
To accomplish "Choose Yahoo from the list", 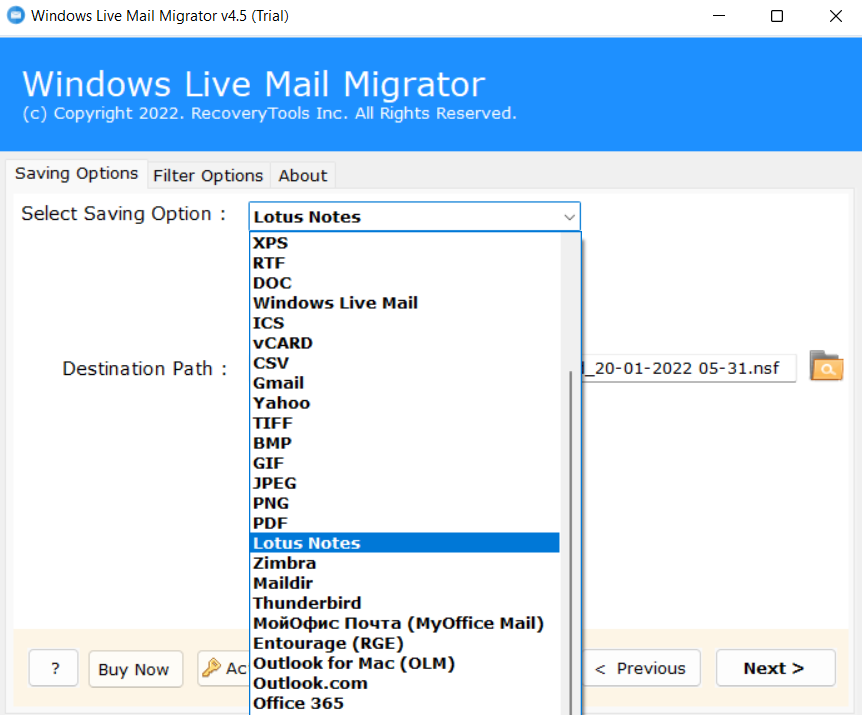I will click(405, 403).
